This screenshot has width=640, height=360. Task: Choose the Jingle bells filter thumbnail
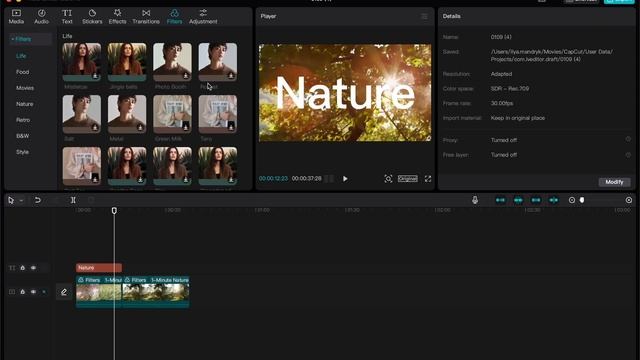click(x=127, y=62)
